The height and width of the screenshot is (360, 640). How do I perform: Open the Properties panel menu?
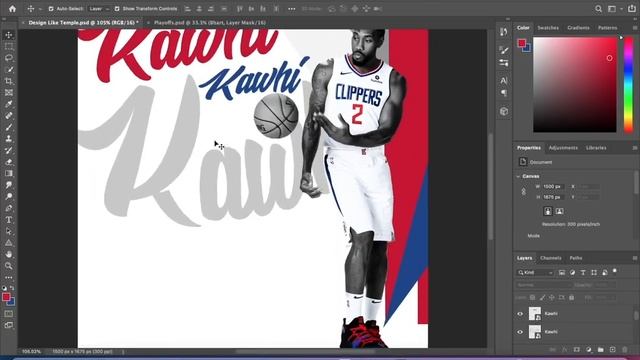[635, 148]
